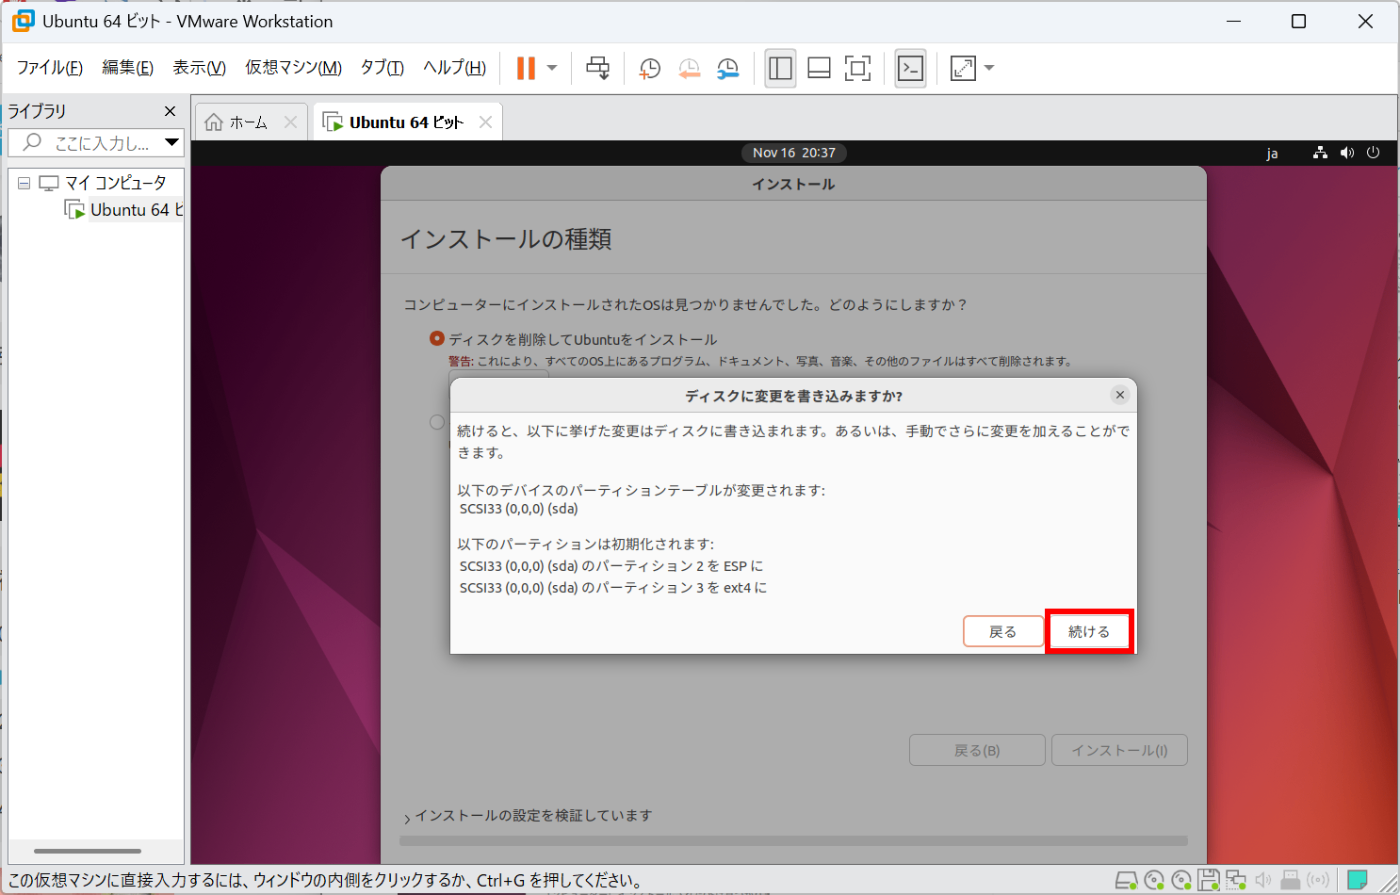
Task: Click the 戻る(B) button in installer
Action: tap(977, 750)
